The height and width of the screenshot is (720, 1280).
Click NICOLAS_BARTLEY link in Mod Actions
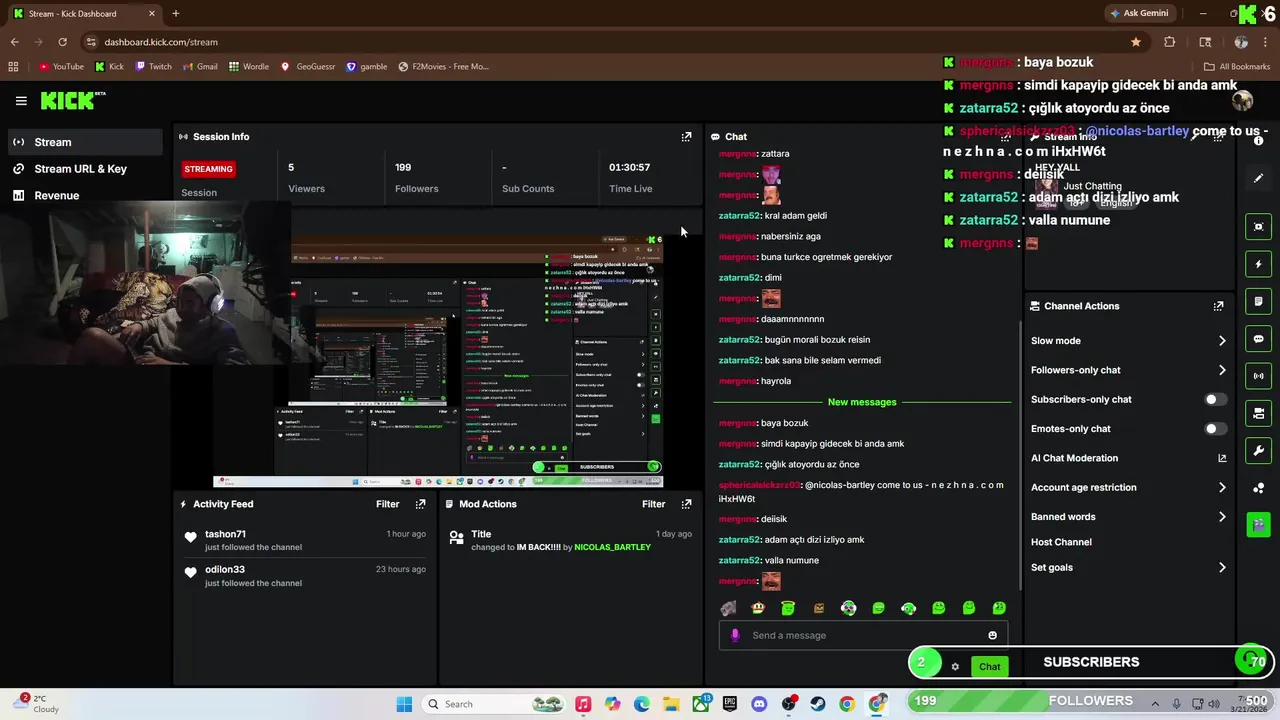coord(612,548)
